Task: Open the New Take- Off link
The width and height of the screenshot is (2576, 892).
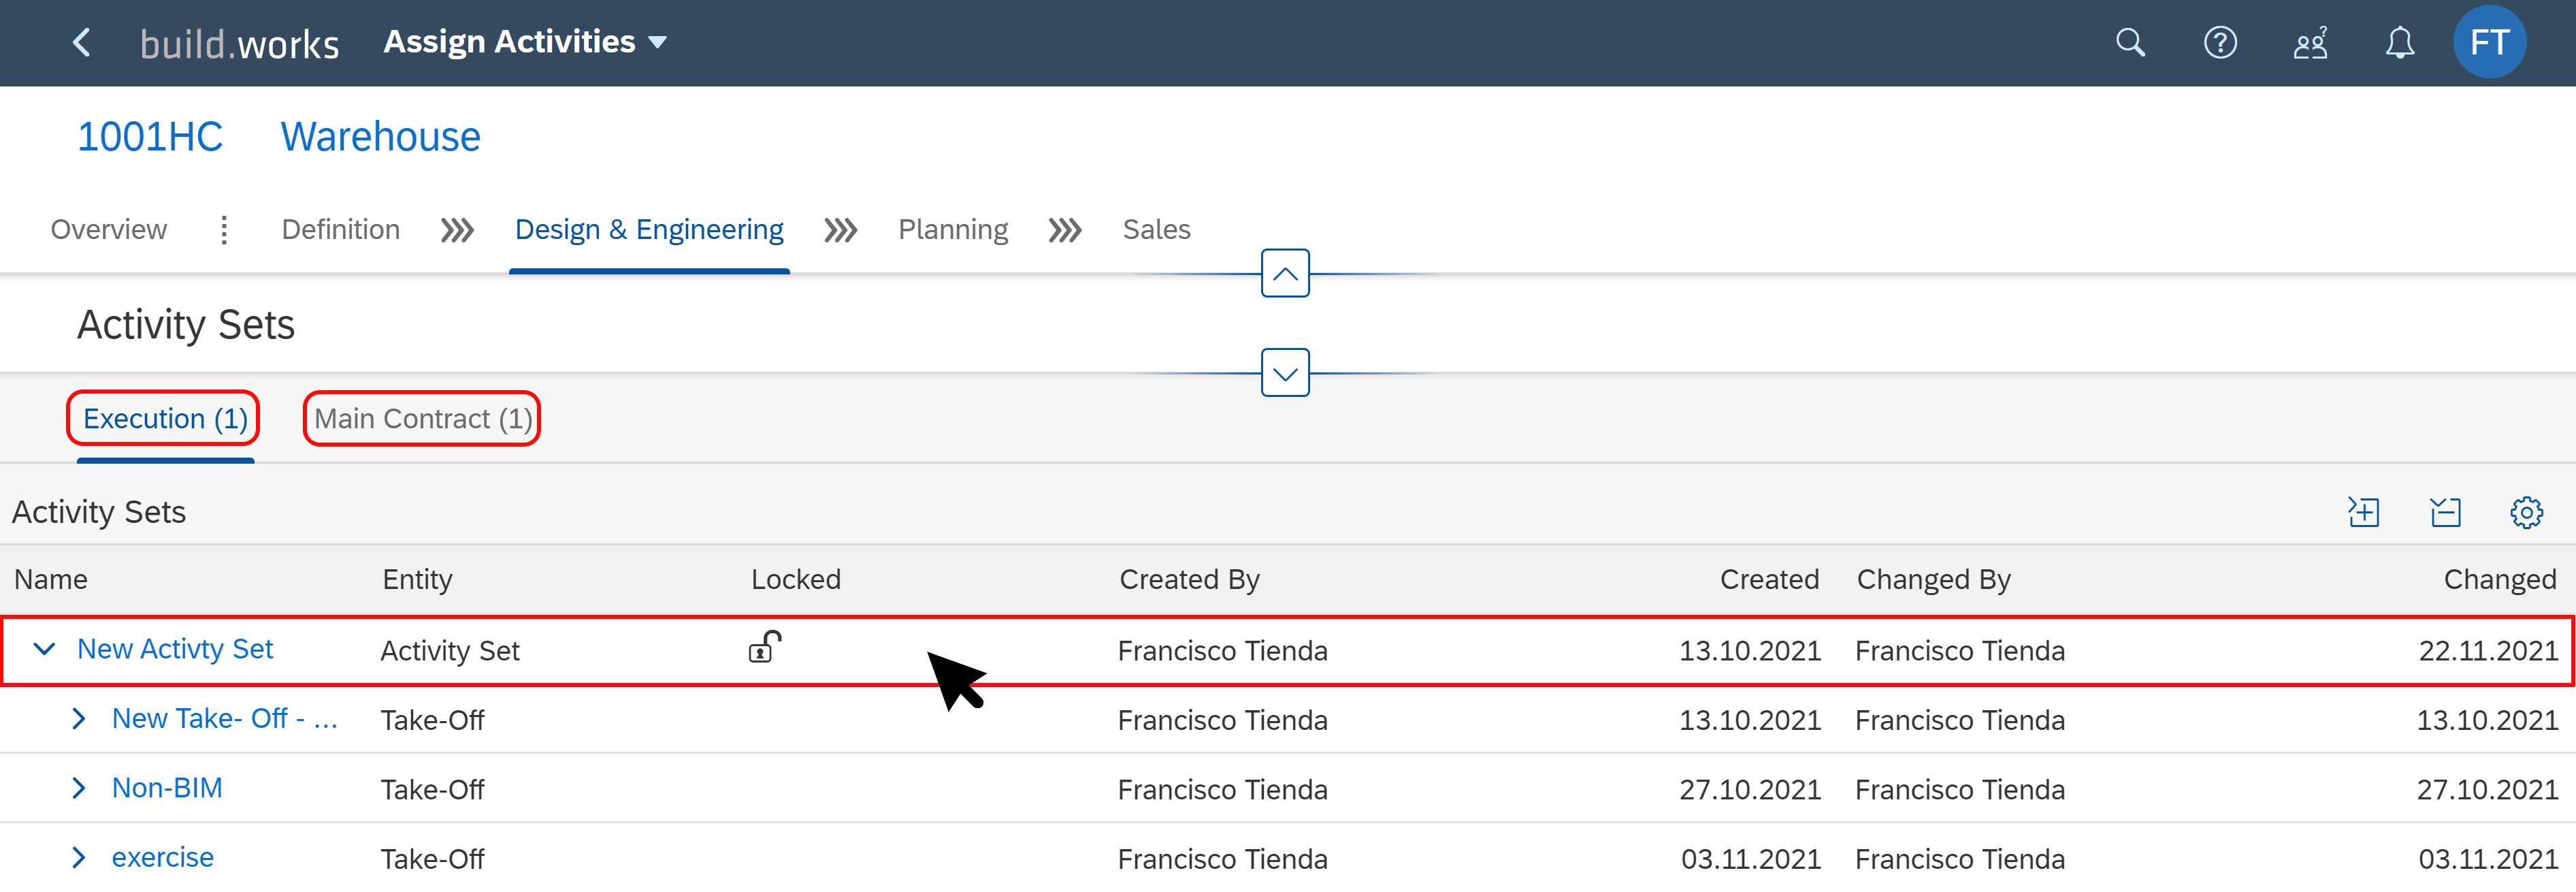Action: (x=225, y=719)
